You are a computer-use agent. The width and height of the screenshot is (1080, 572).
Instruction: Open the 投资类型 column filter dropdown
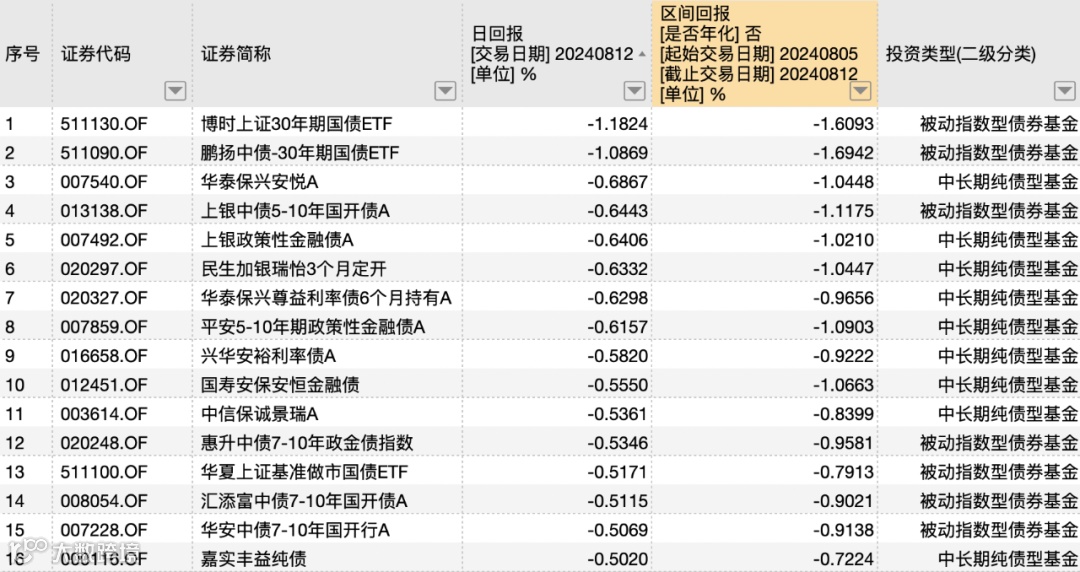click(x=1064, y=91)
